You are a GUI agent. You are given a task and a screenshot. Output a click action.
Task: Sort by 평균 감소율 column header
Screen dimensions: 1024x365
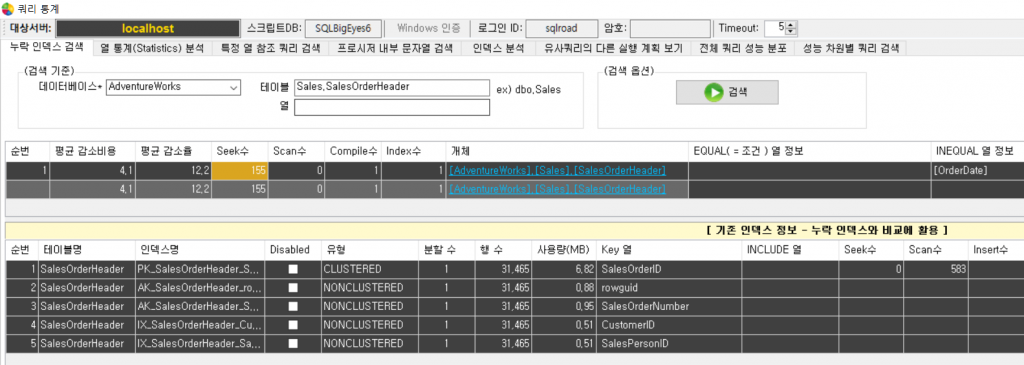click(174, 151)
